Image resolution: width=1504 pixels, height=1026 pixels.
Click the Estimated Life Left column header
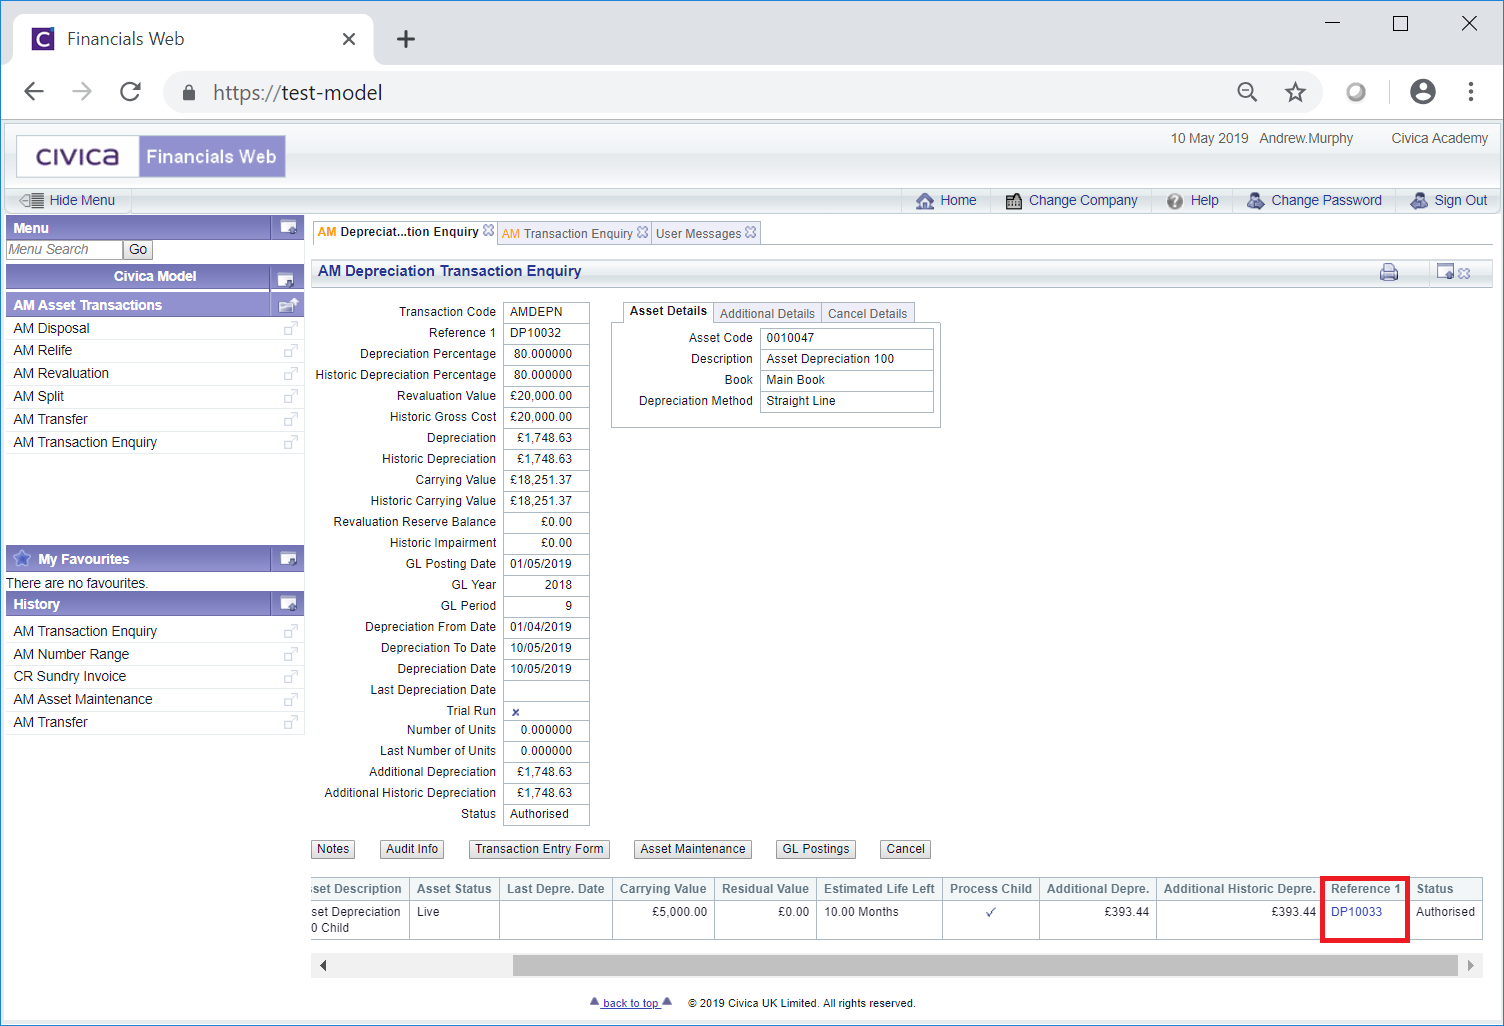879,889
